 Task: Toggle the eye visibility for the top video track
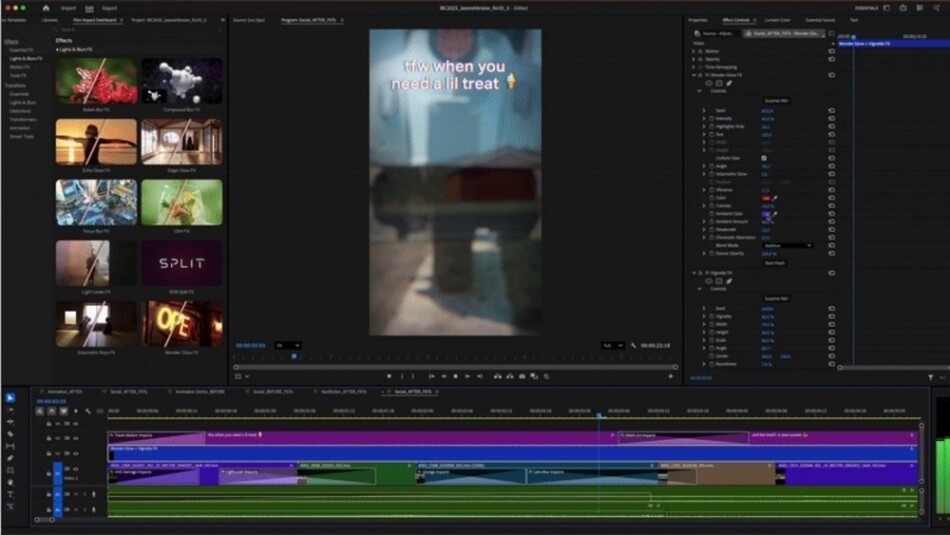pos(75,424)
